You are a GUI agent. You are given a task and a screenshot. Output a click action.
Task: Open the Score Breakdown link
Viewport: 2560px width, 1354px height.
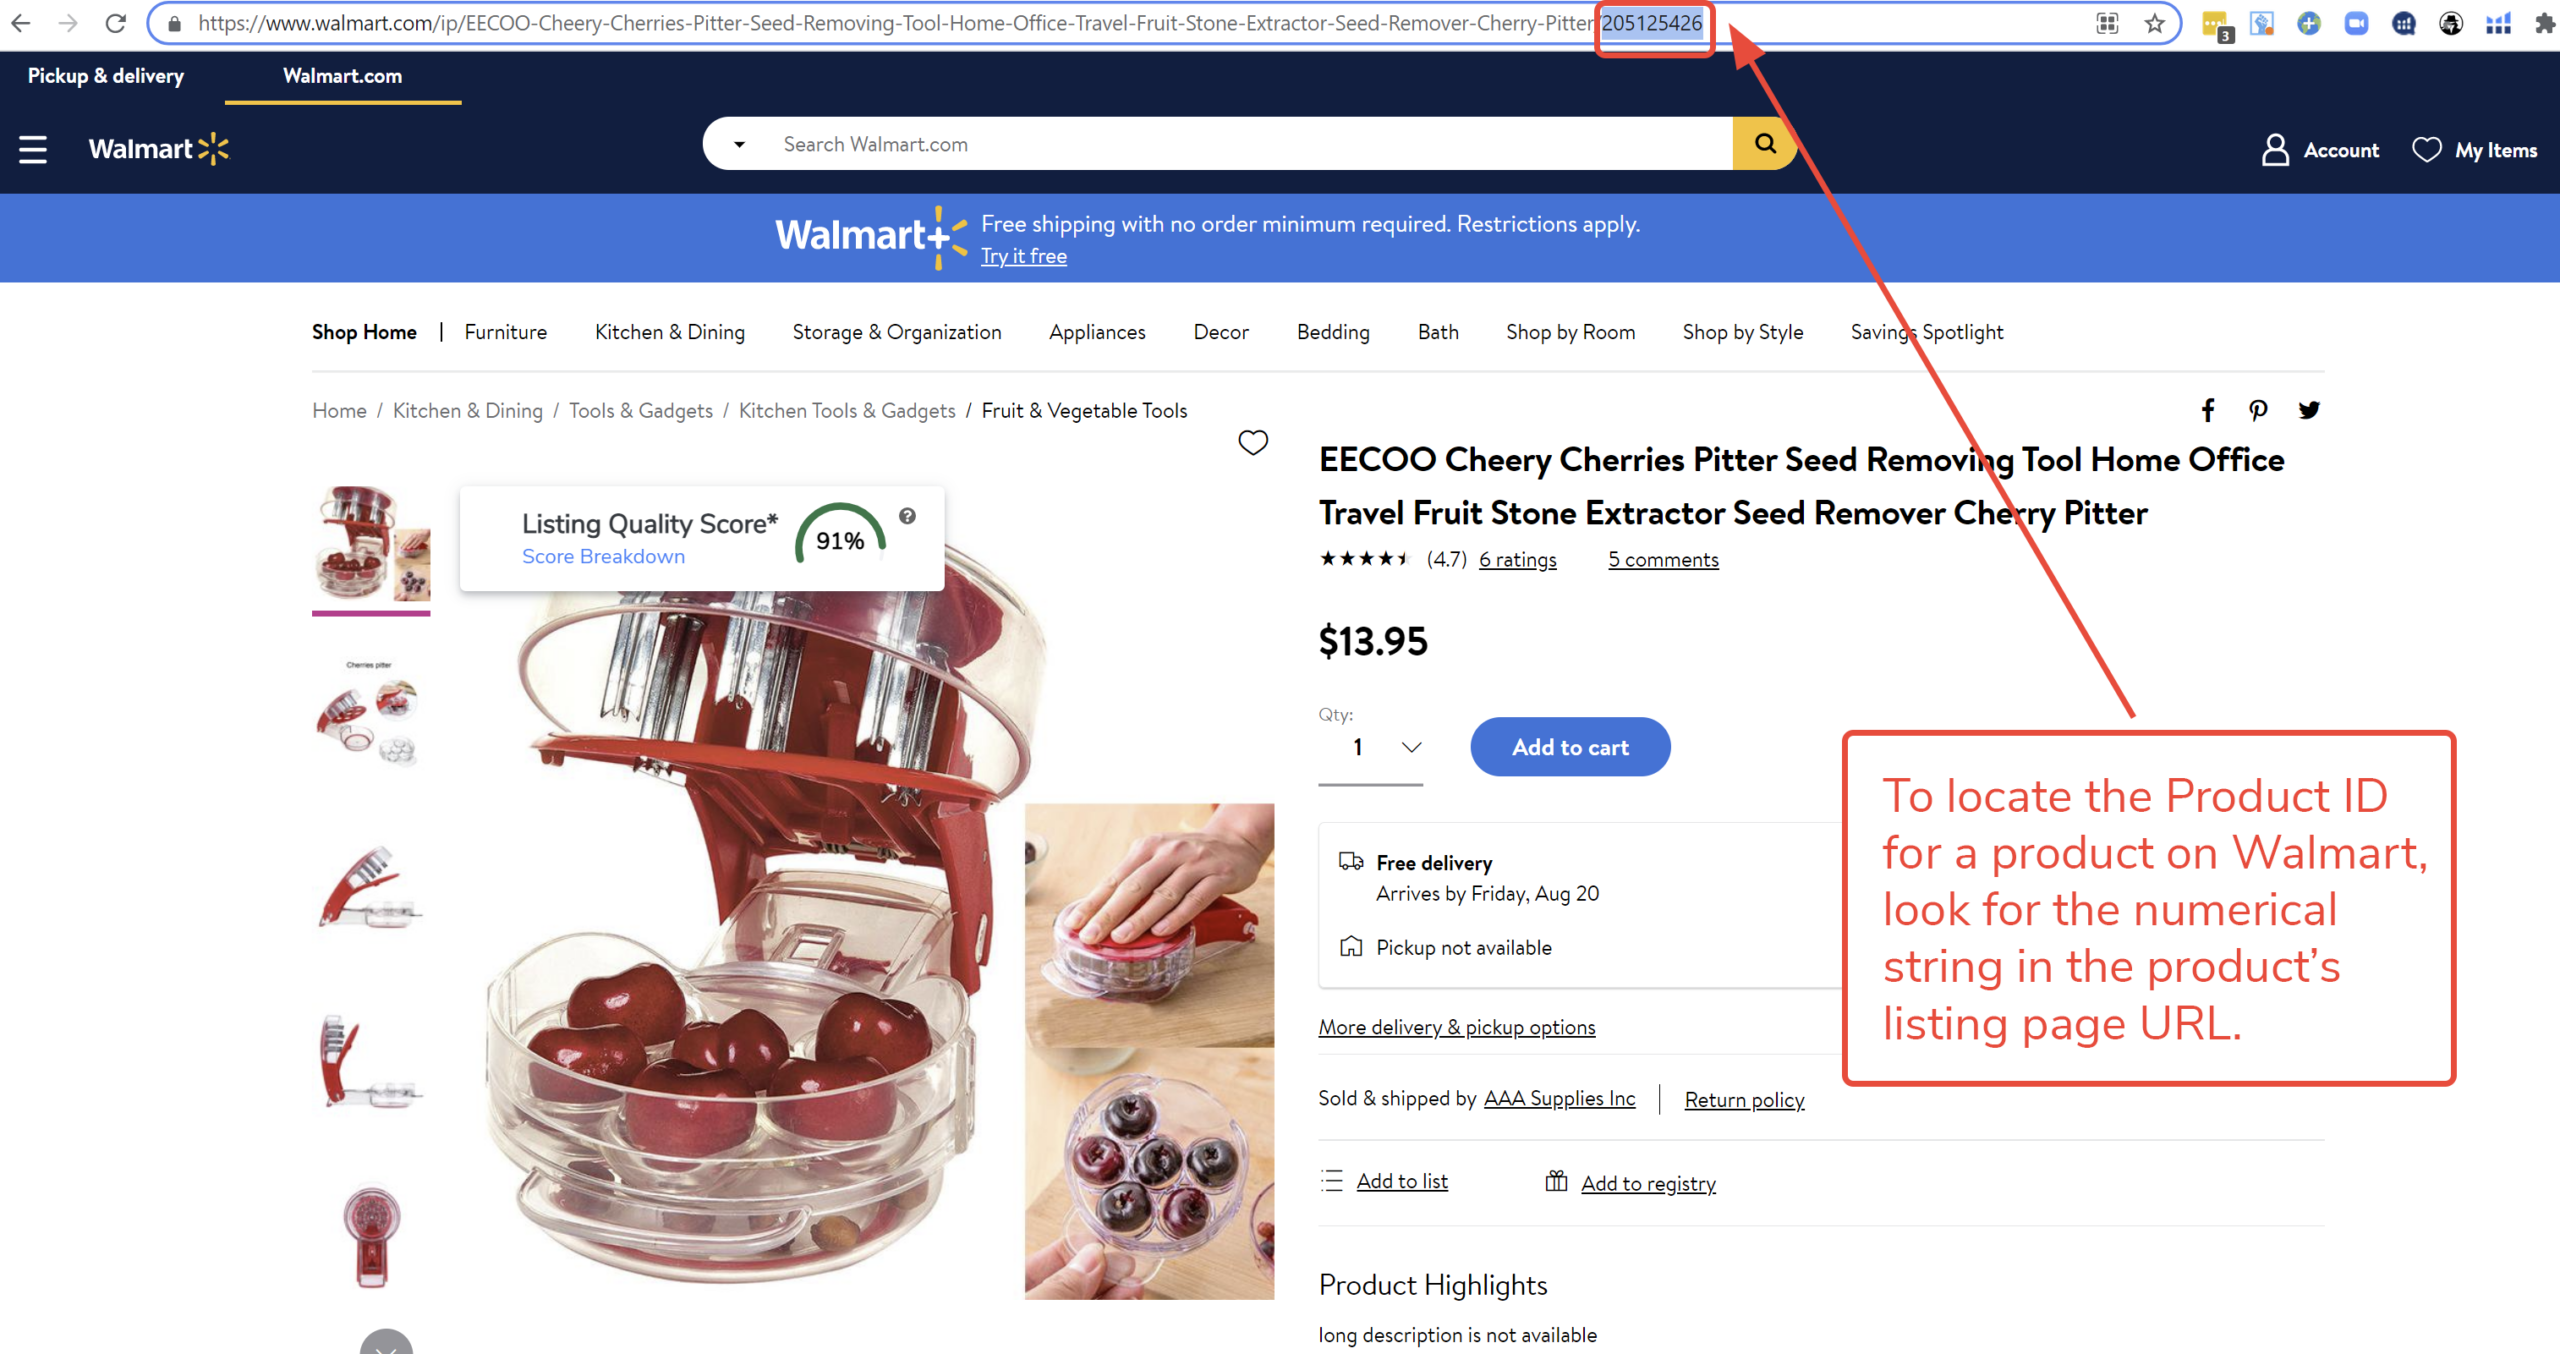(603, 556)
